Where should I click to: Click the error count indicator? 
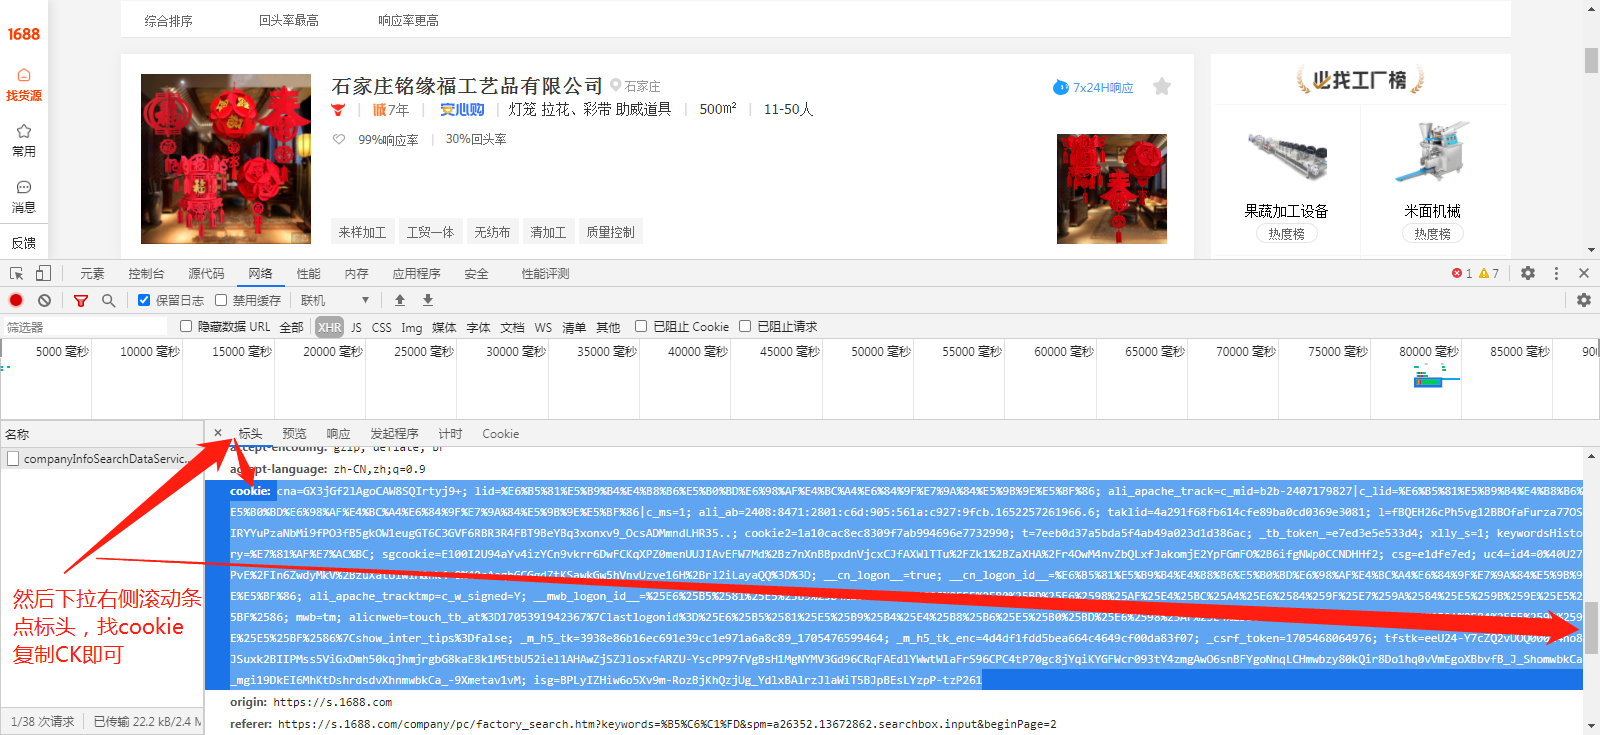(1462, 273)
